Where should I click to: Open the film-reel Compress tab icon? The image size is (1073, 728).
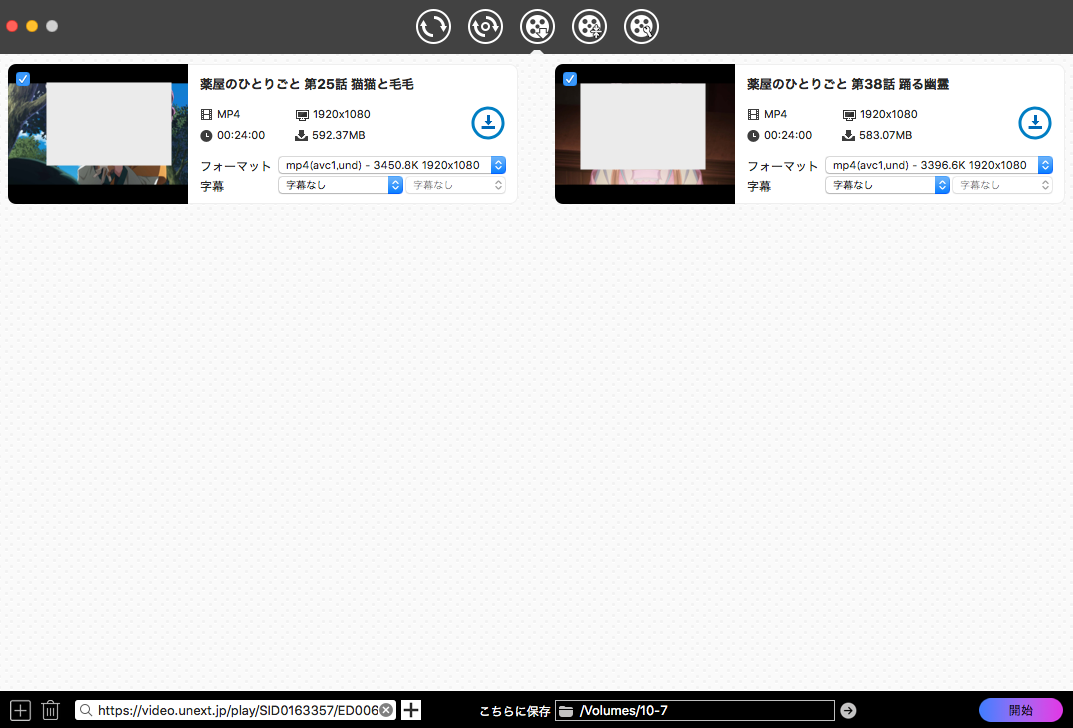tap(589, 27)
